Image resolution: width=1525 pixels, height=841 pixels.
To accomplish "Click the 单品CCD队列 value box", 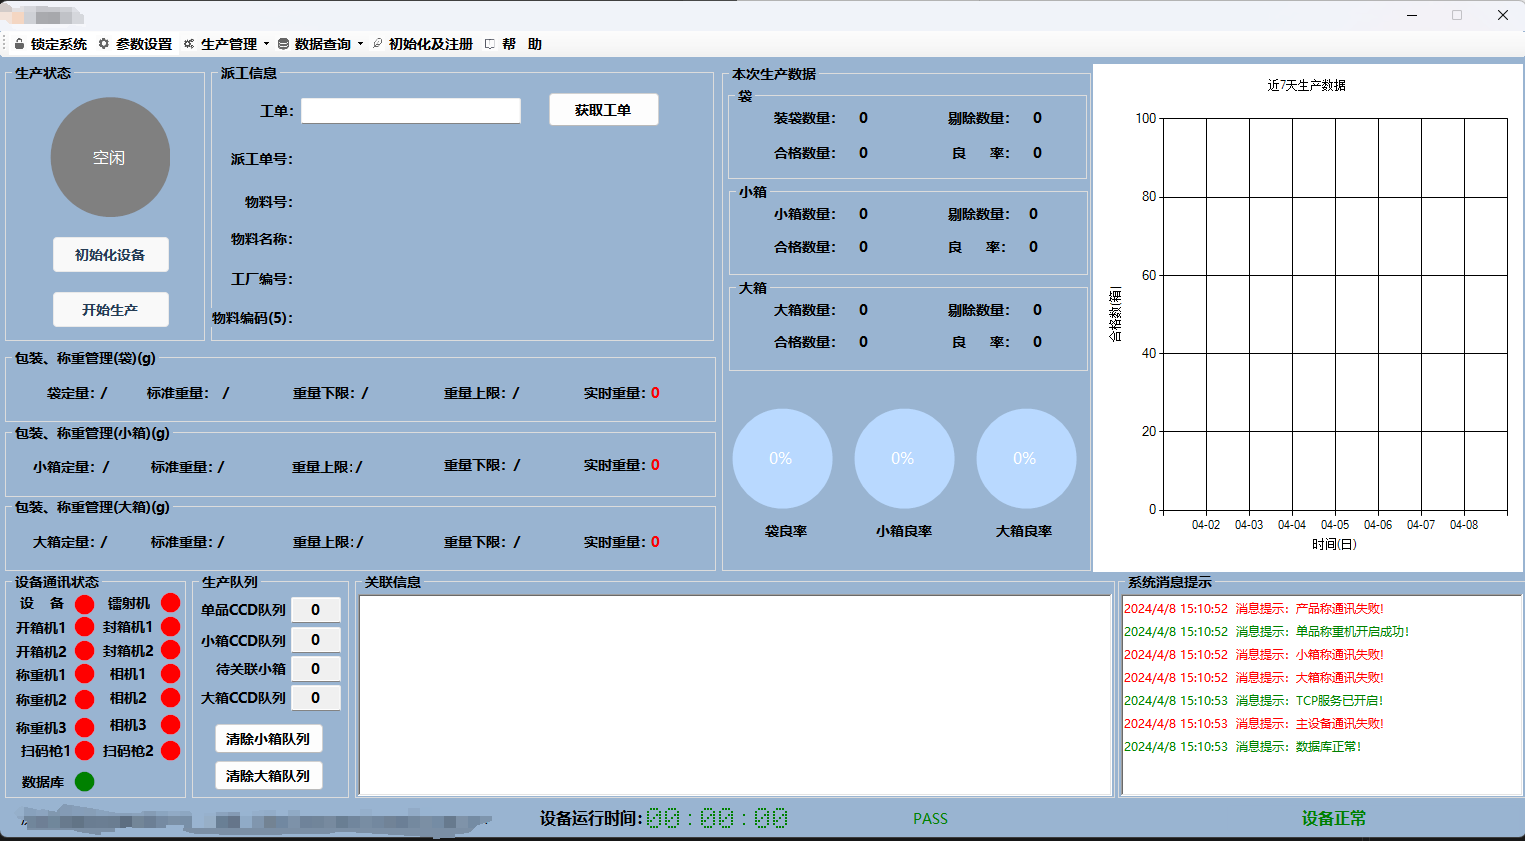I will click(x=315, y=610).
